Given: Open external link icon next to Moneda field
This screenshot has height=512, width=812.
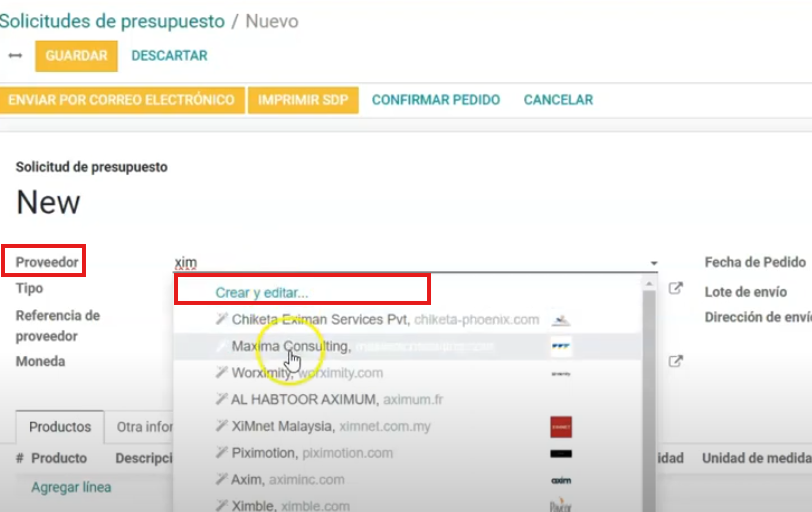Looking at the screenshot, I should tap(675, 361).
